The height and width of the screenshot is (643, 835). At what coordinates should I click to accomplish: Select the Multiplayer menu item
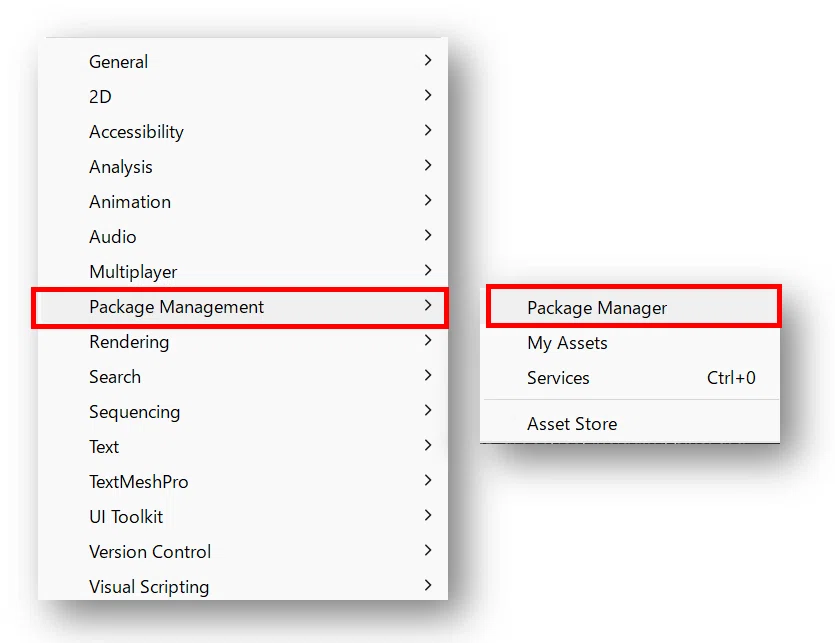tap(243, 272)
